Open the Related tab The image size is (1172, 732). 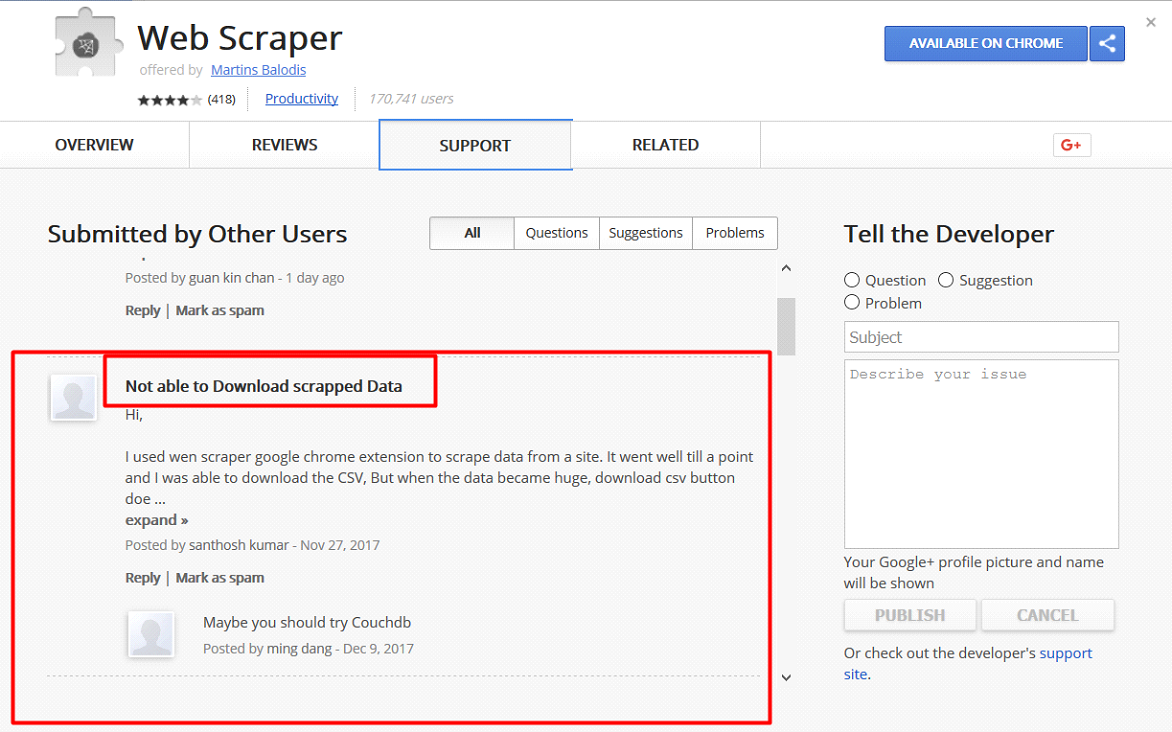point(665,145)
